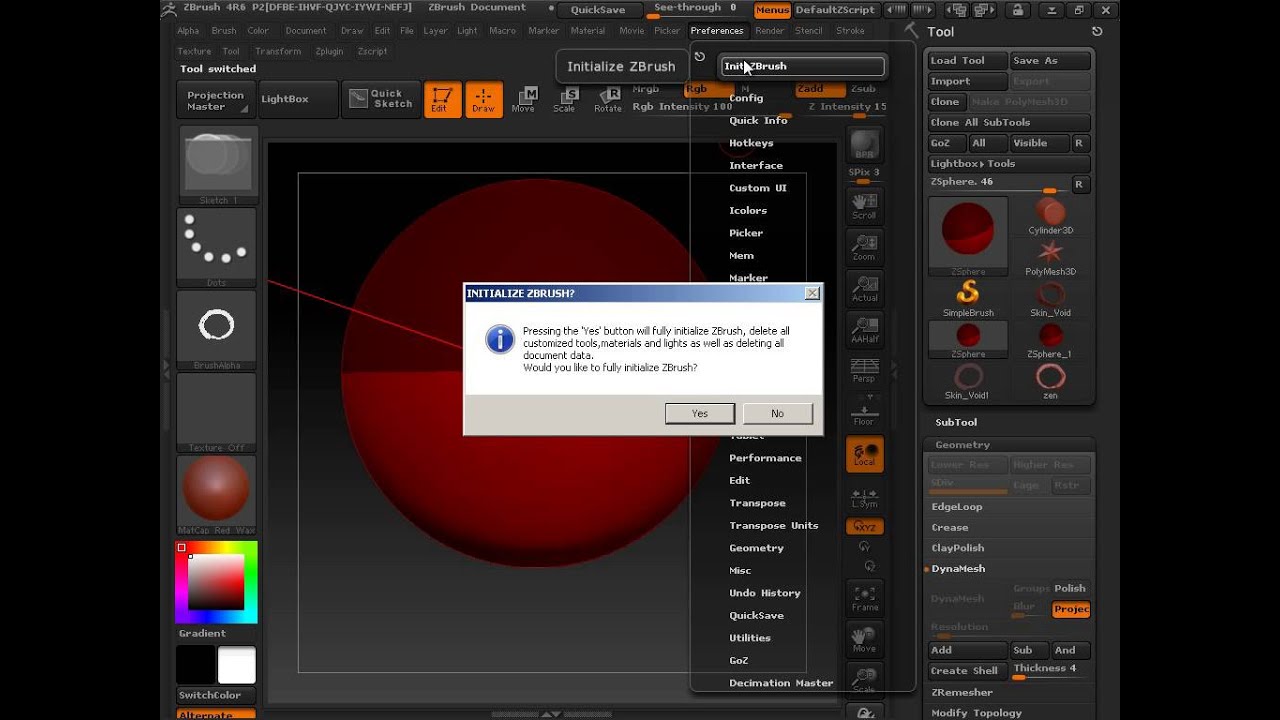This screenshot has width=1280, height=720.
Task: Click the Load Tool button
Action: [966, 61]
